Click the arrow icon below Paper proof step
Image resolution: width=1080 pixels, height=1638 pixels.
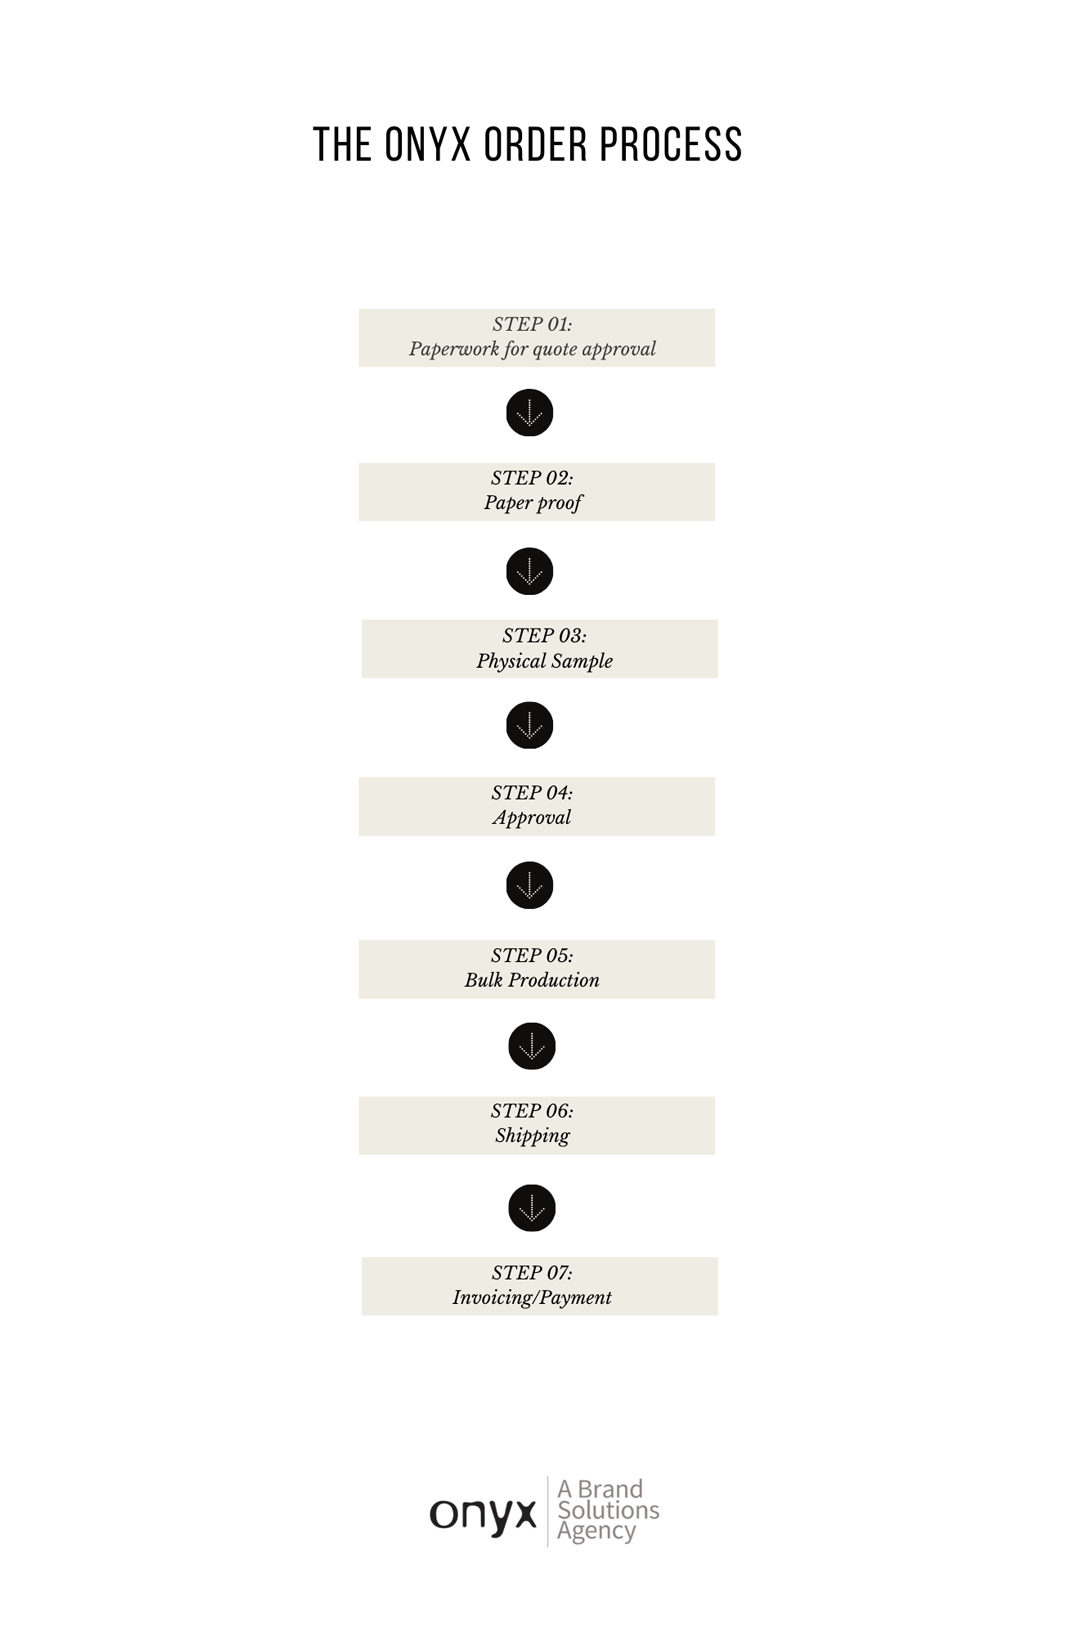pyautogui.click(x=529, y=571)
